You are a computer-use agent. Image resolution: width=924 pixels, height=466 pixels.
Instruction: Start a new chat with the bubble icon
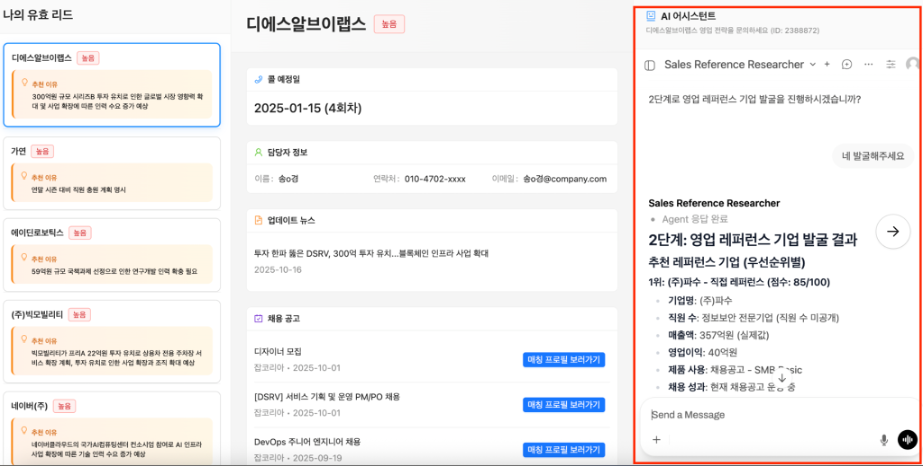(x=847, y=64)
